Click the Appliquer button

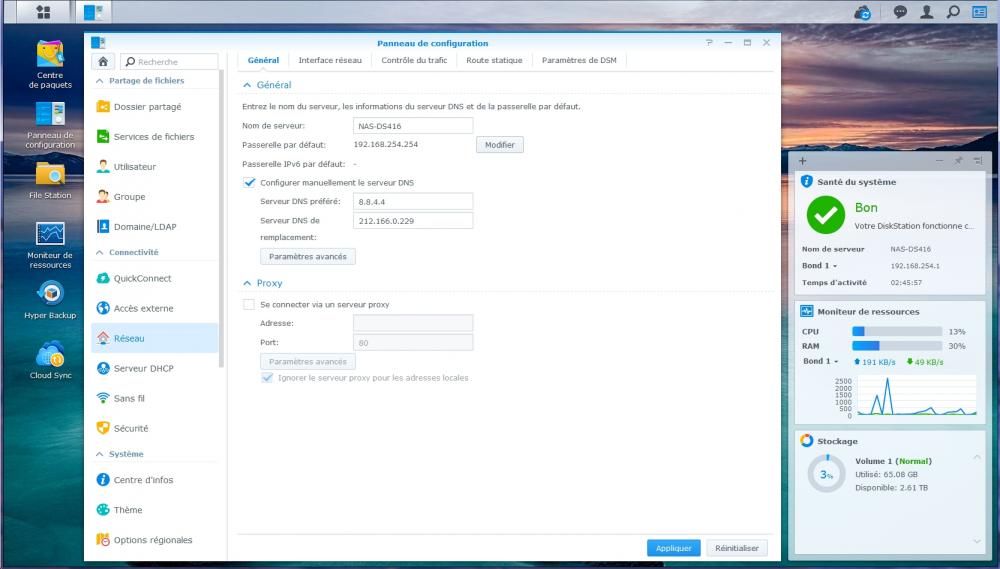tap(673, 548)
